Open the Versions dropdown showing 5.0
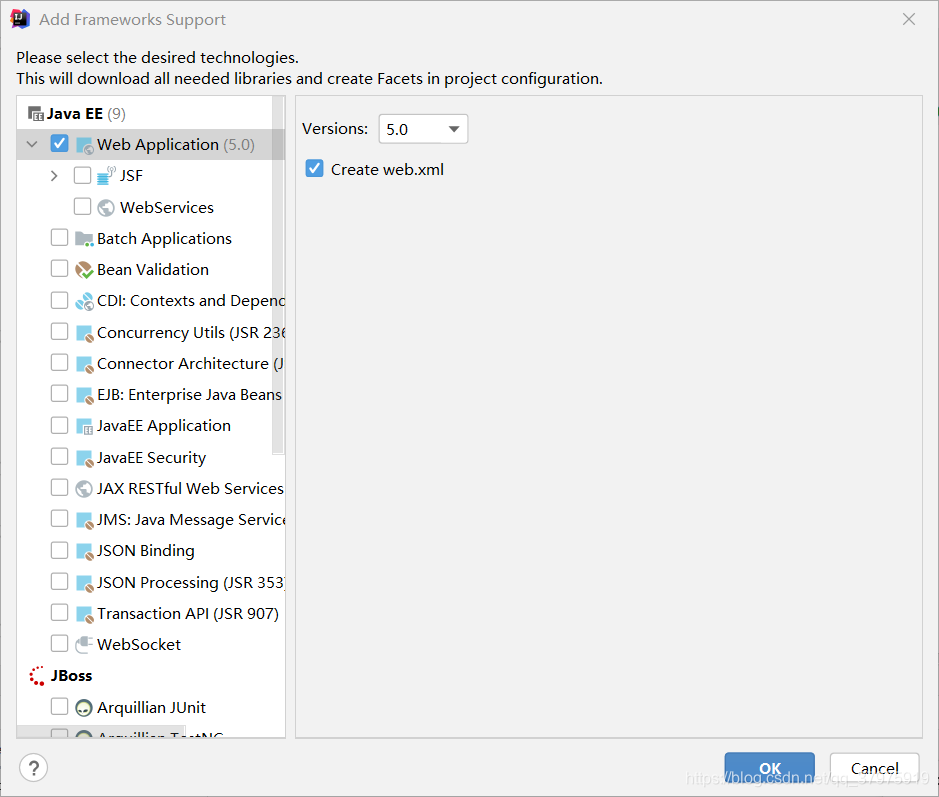This screenshot has width=939, height=797. click(423, 129)
